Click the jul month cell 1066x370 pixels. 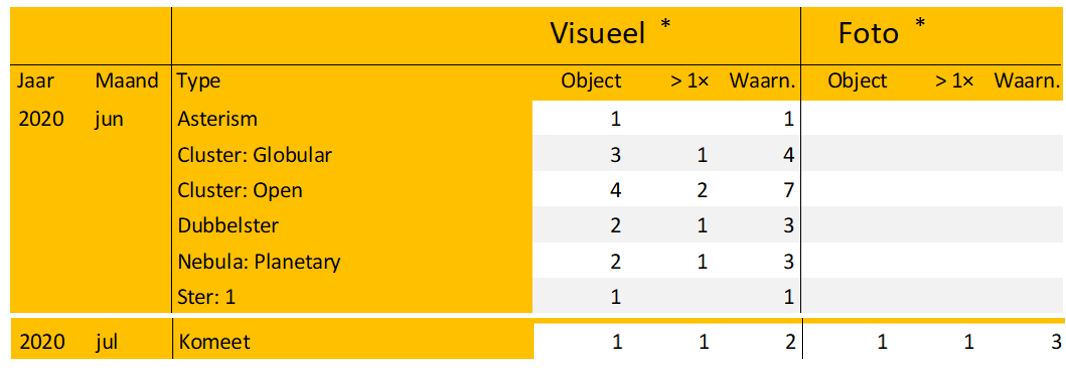[105, 342]
